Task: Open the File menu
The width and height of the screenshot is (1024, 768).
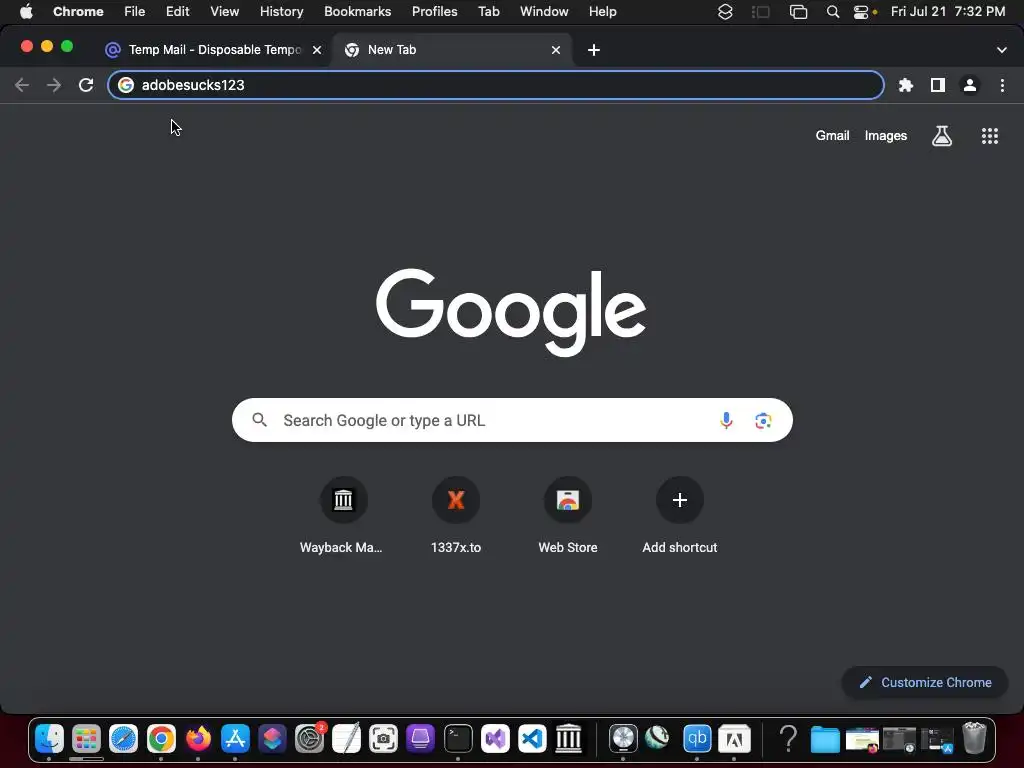Action: 135,12
